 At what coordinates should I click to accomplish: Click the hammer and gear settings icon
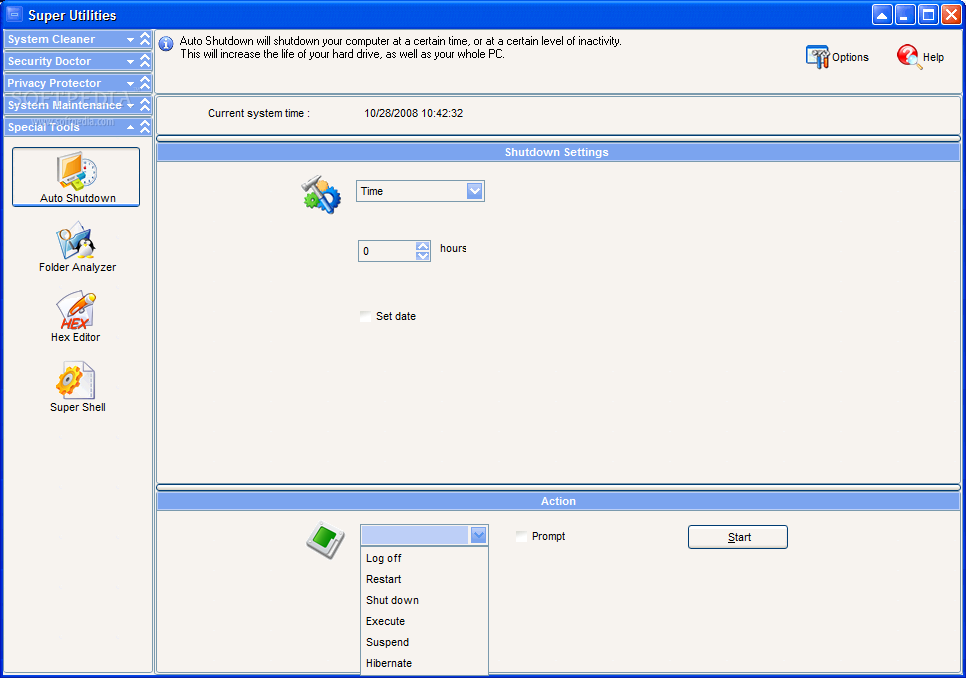pyautogui.click(x=321, y=194)
